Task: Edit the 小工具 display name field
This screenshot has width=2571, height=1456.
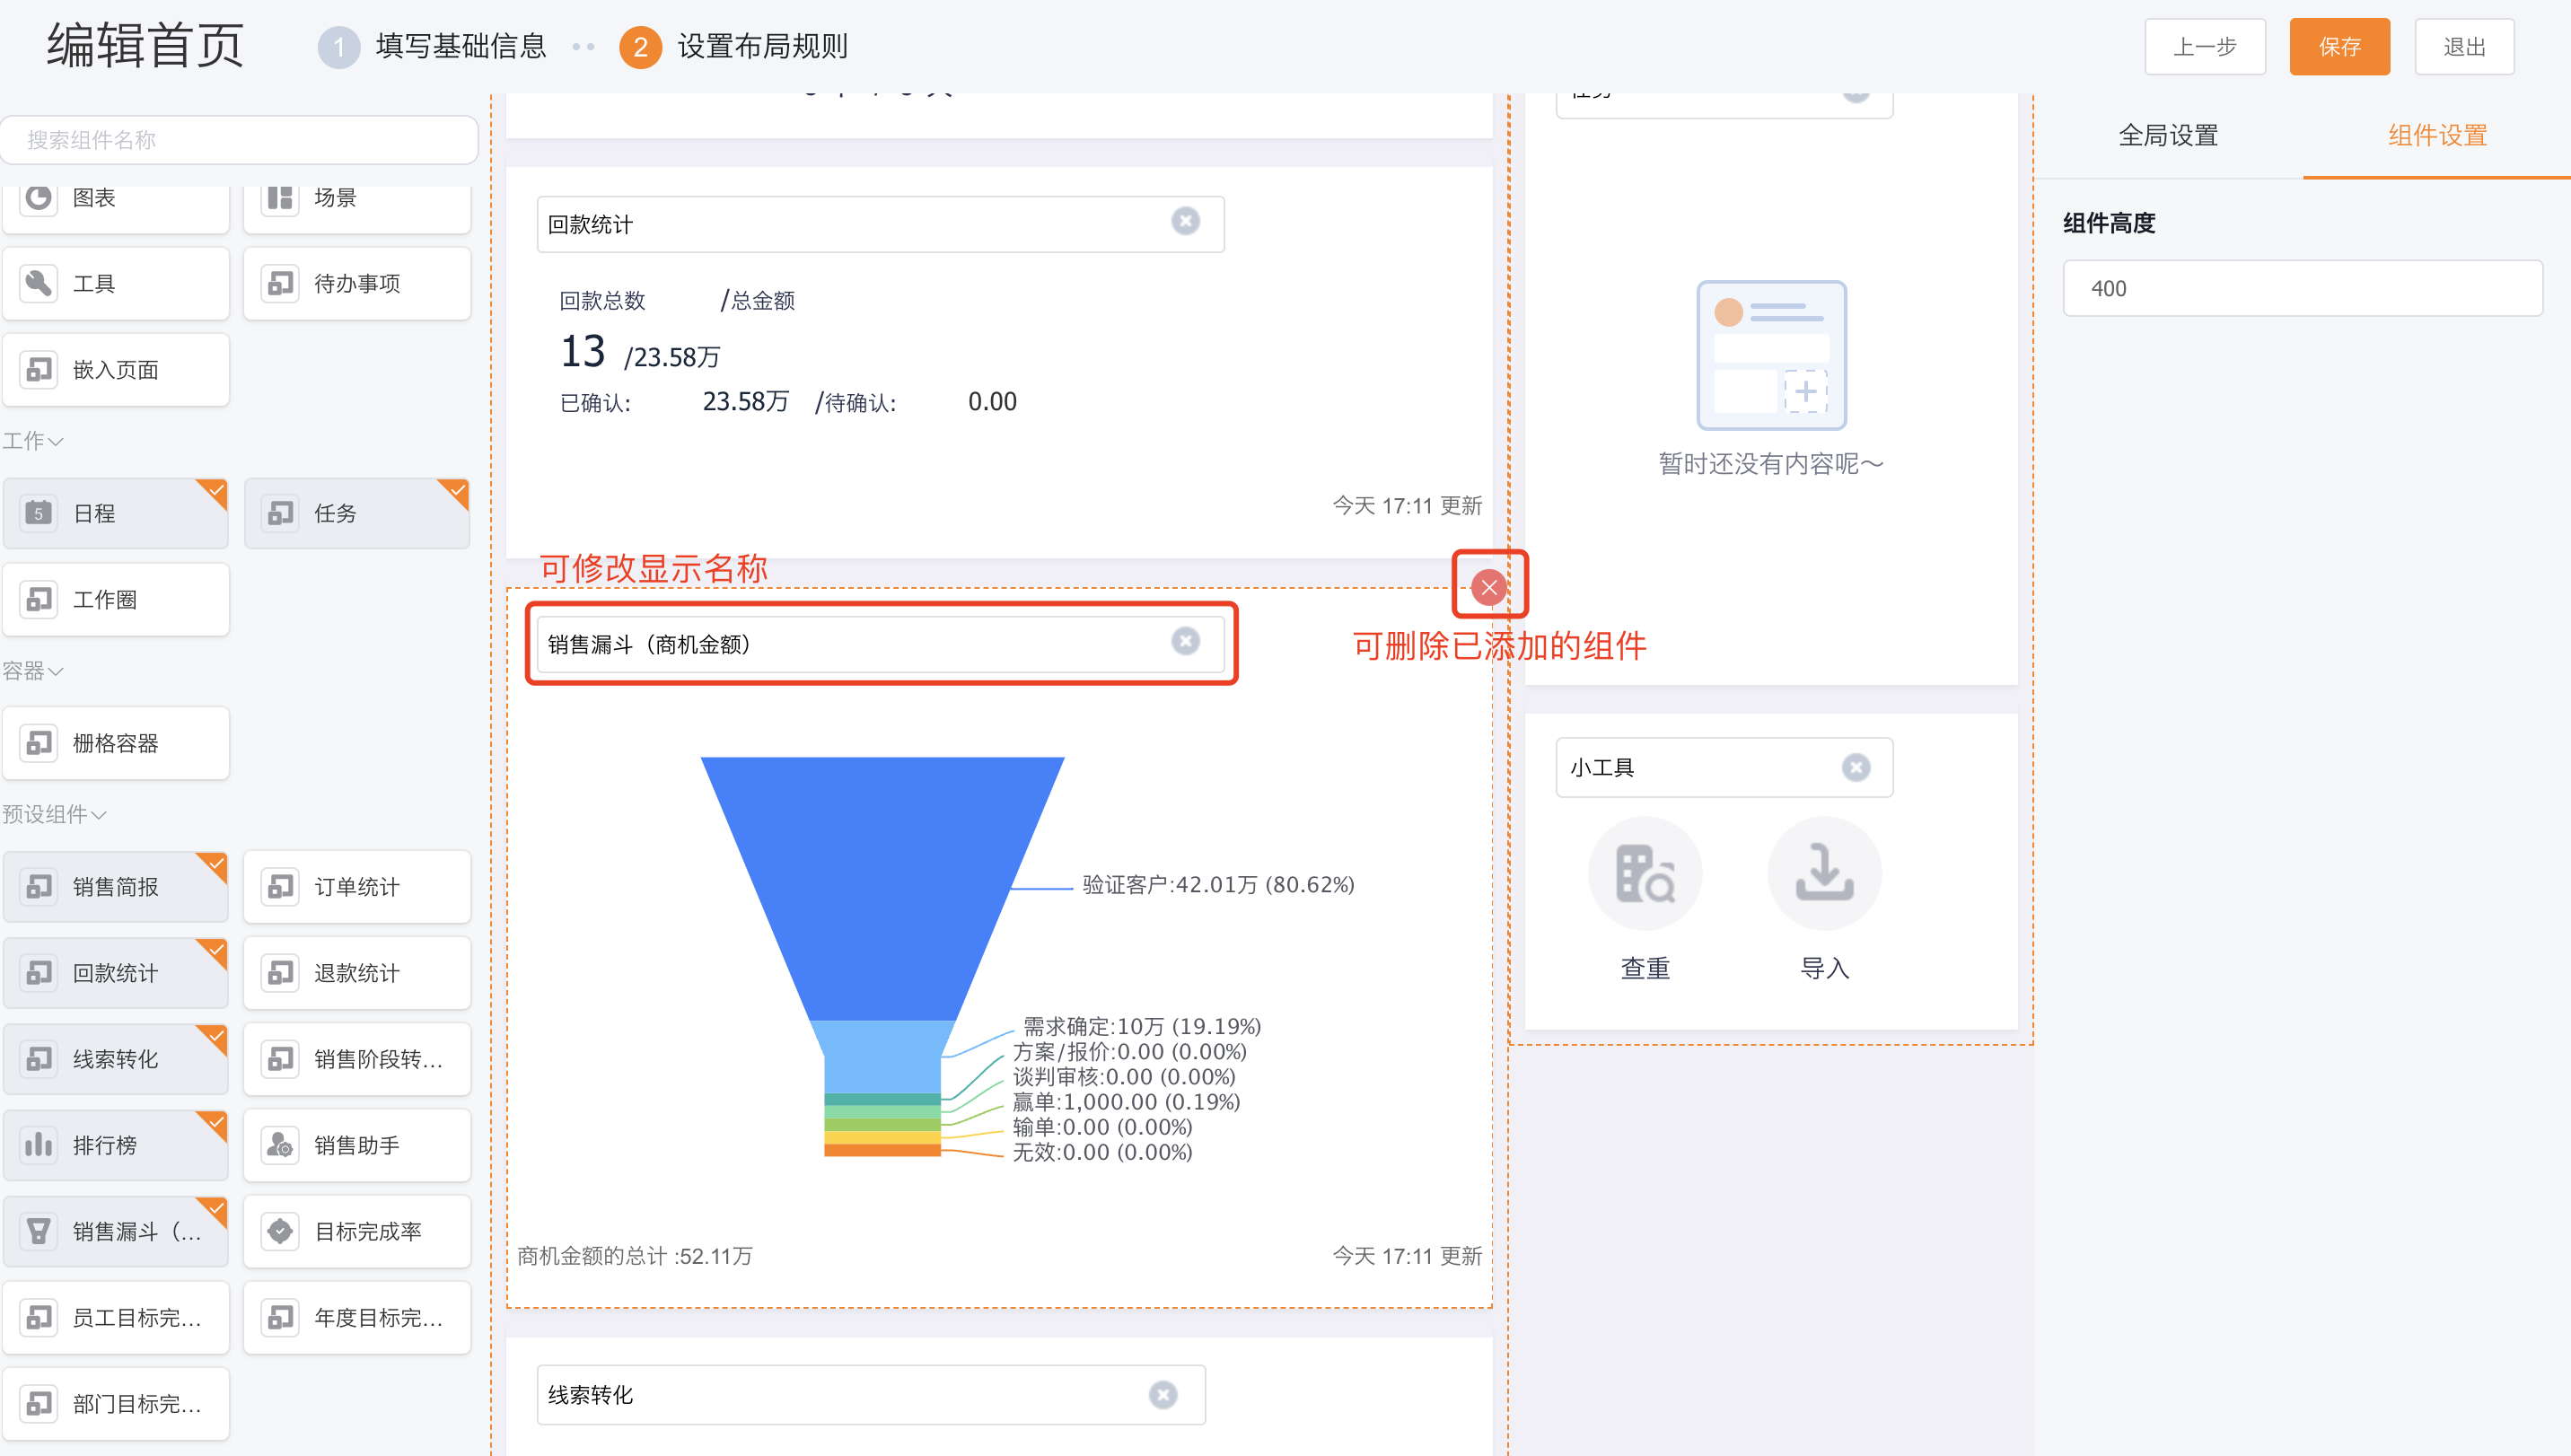Action: point(1724,768)
